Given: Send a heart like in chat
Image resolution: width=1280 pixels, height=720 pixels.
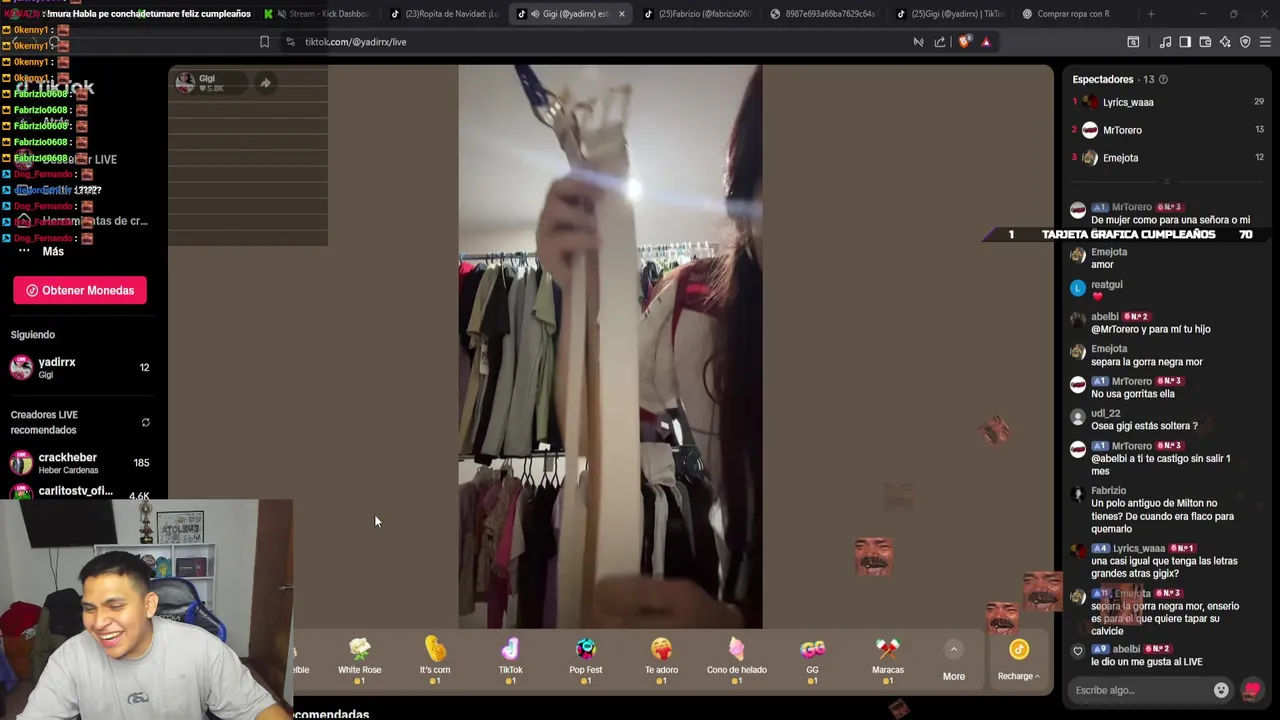Looking at the screenshot, I should coord(1251,690).
